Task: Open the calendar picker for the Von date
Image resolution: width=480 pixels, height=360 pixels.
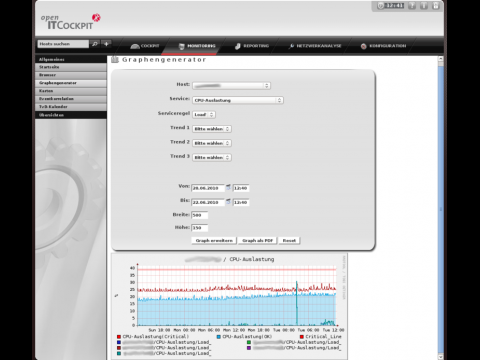Action: pyautogui.click(x=228, y=188)
